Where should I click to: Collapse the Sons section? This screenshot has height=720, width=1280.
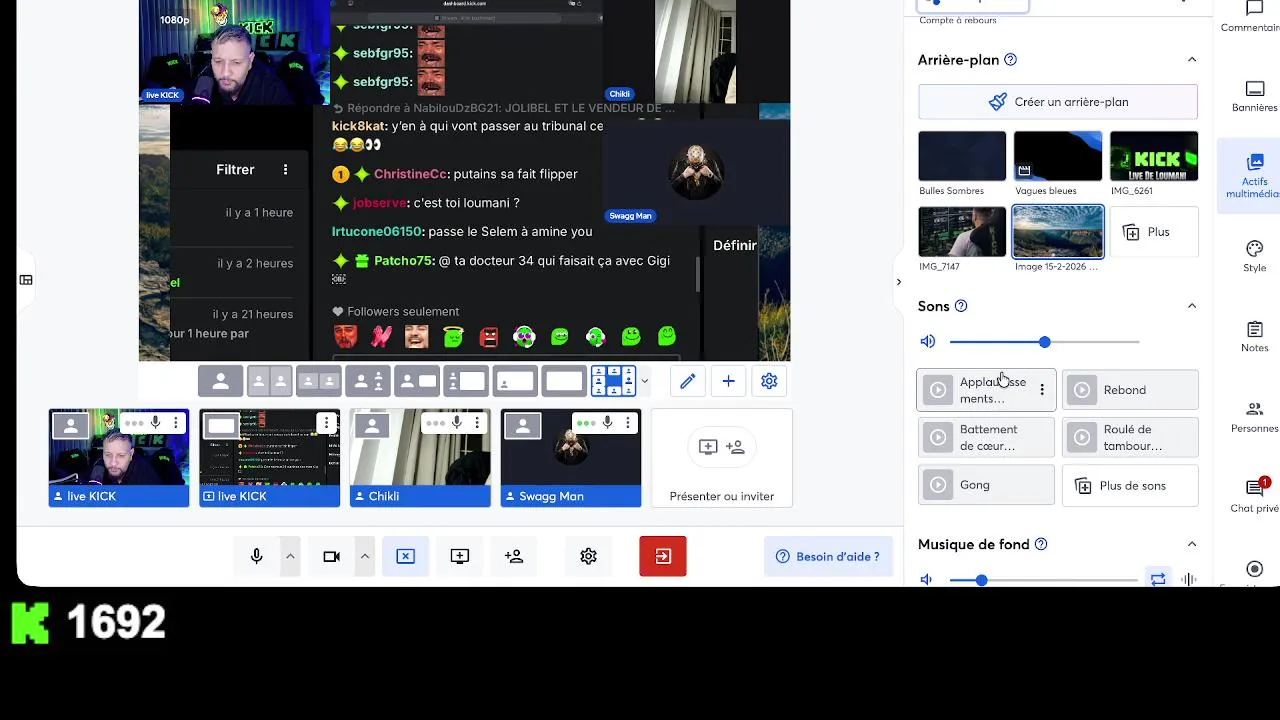tap(1192, 306)
